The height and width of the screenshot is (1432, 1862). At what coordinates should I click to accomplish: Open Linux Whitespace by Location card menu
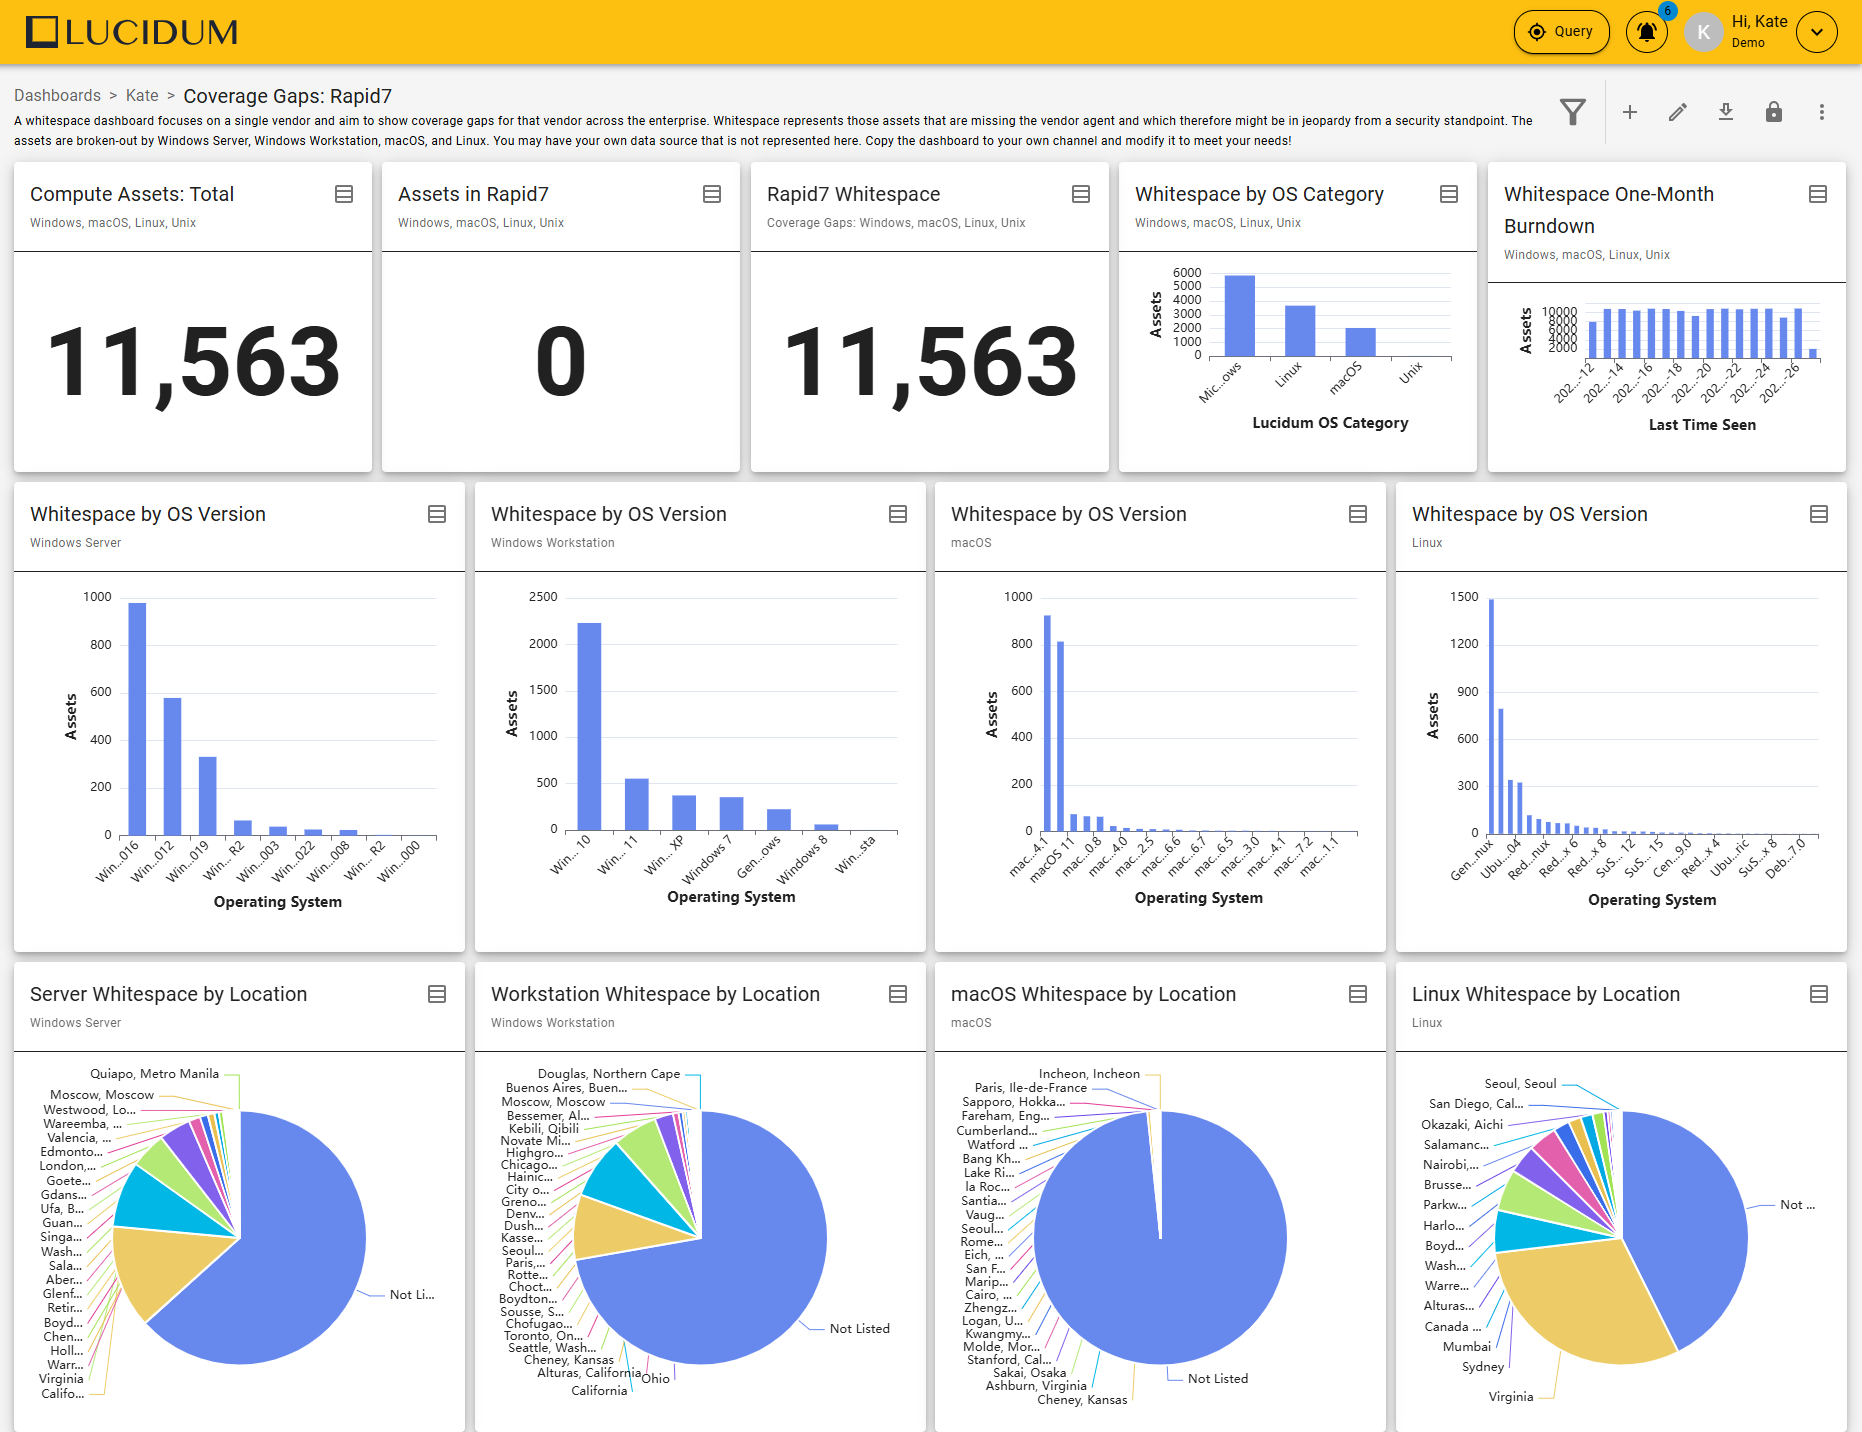[1819, 994]
